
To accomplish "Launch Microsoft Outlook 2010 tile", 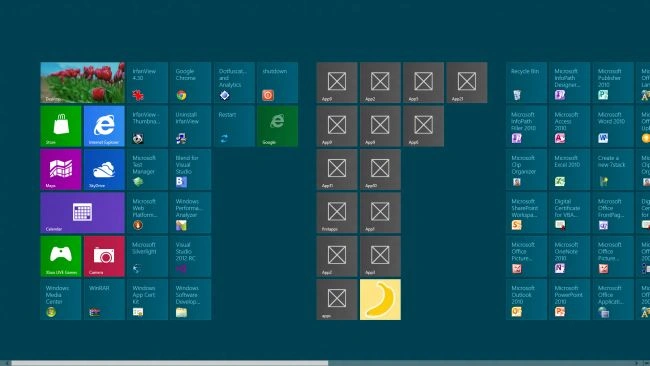I will pyautogui.click(x=526, y=300).
